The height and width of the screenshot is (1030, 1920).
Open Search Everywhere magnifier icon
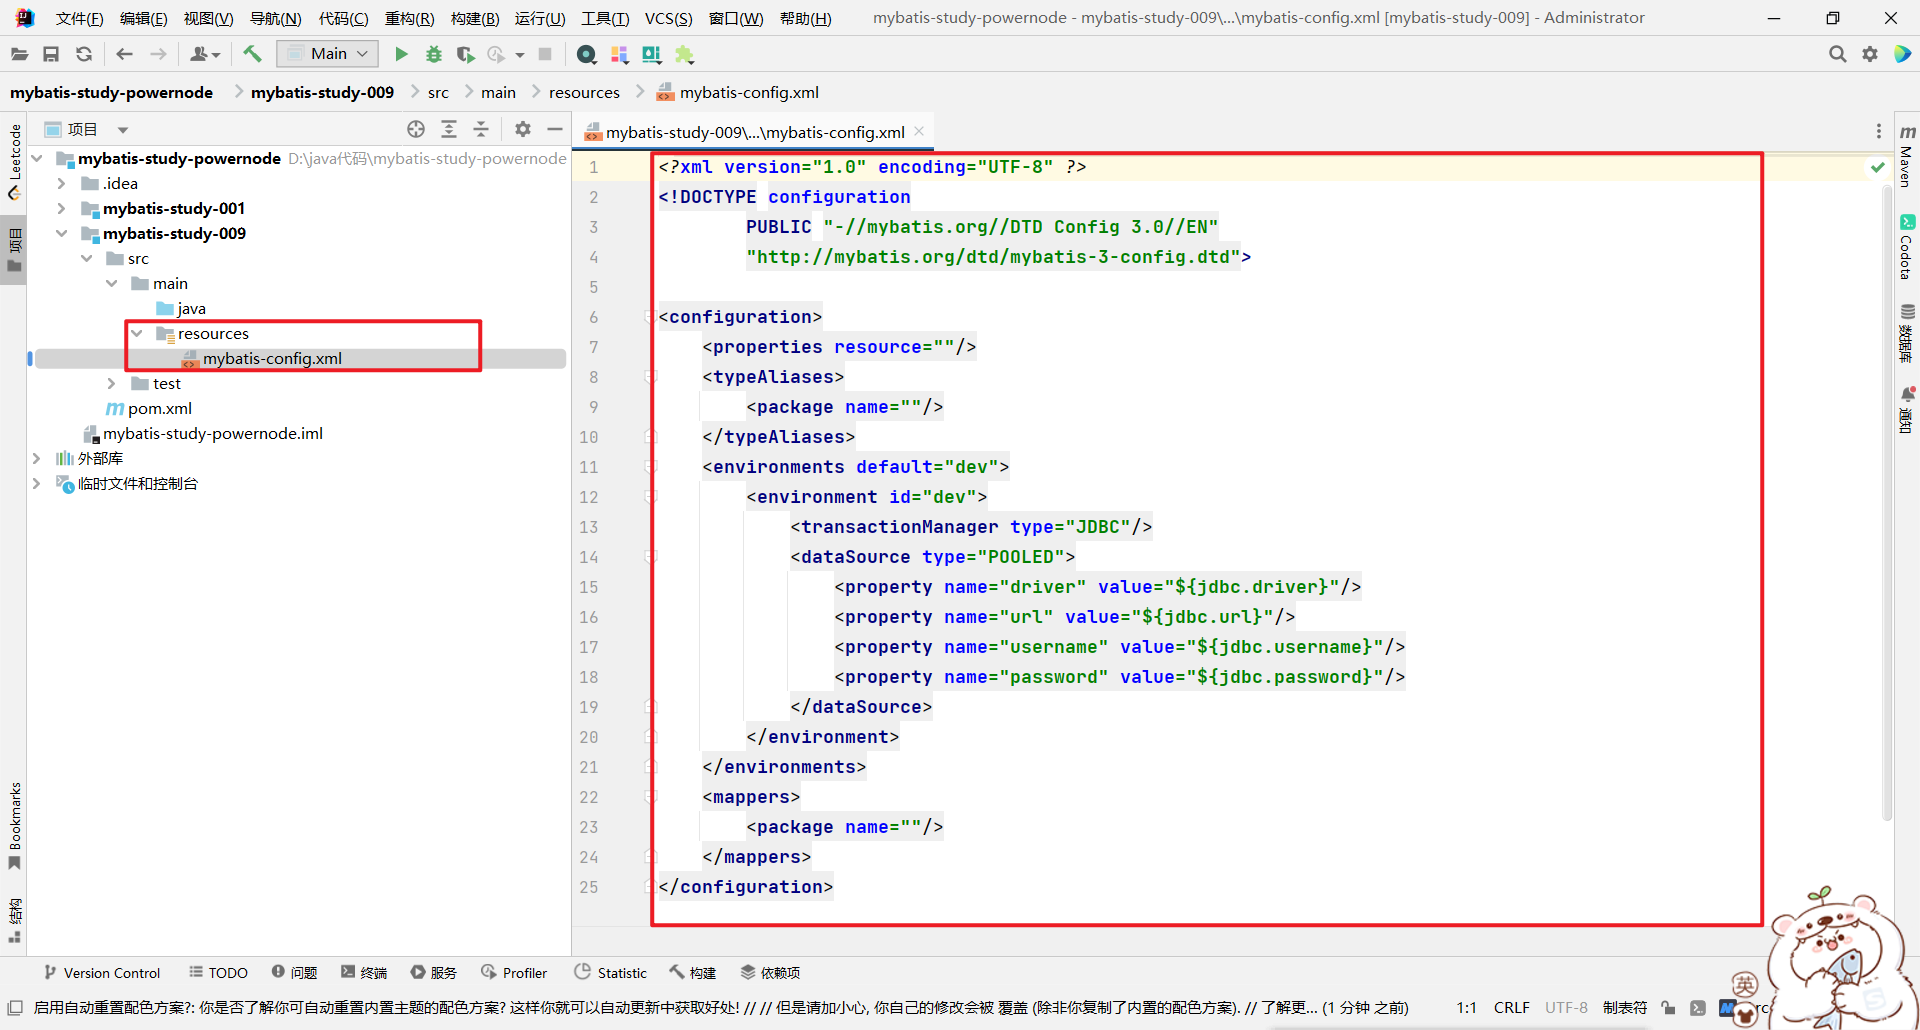click(x=1837, y=54)
